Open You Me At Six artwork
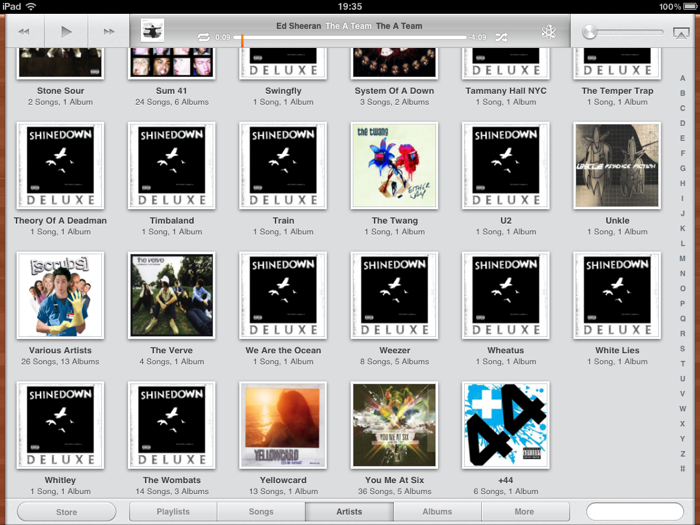This screenshot has height=525, width=700. pos(394,425)
